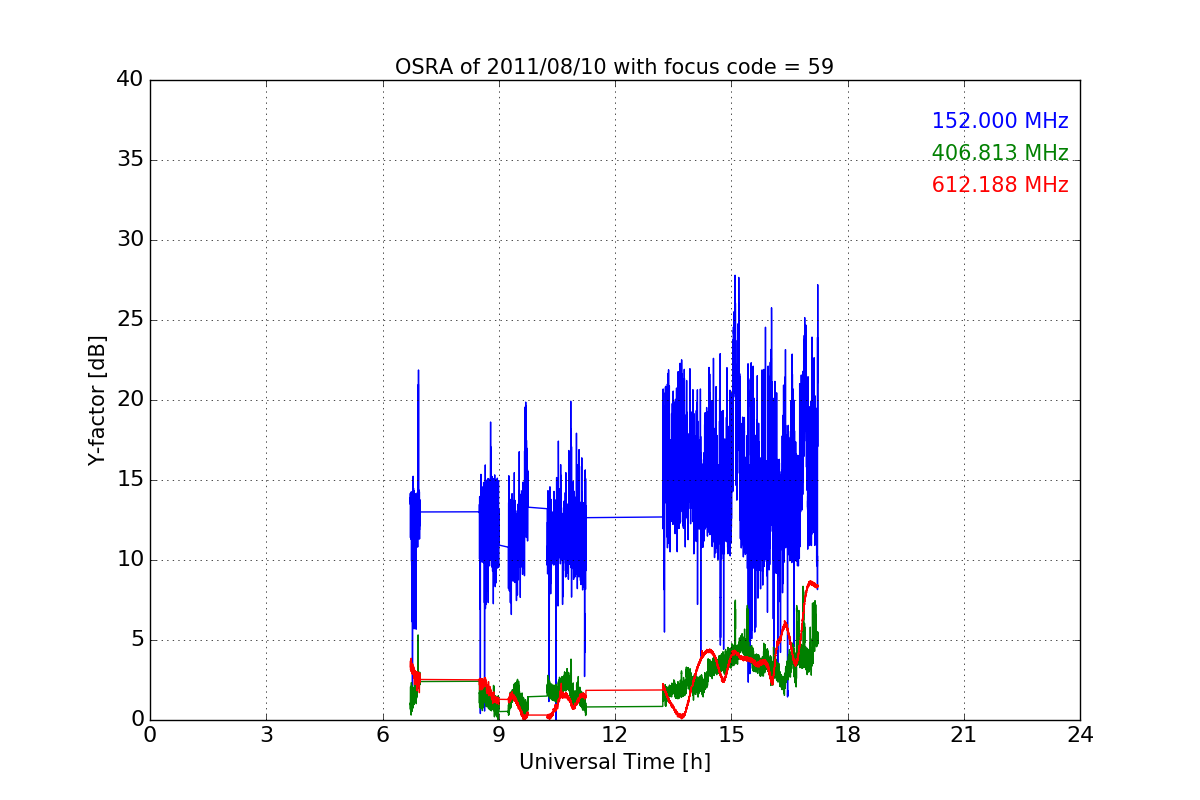Click the plot title mentioning focus code 59
The image size is (1200, 800).
[614, 67]
